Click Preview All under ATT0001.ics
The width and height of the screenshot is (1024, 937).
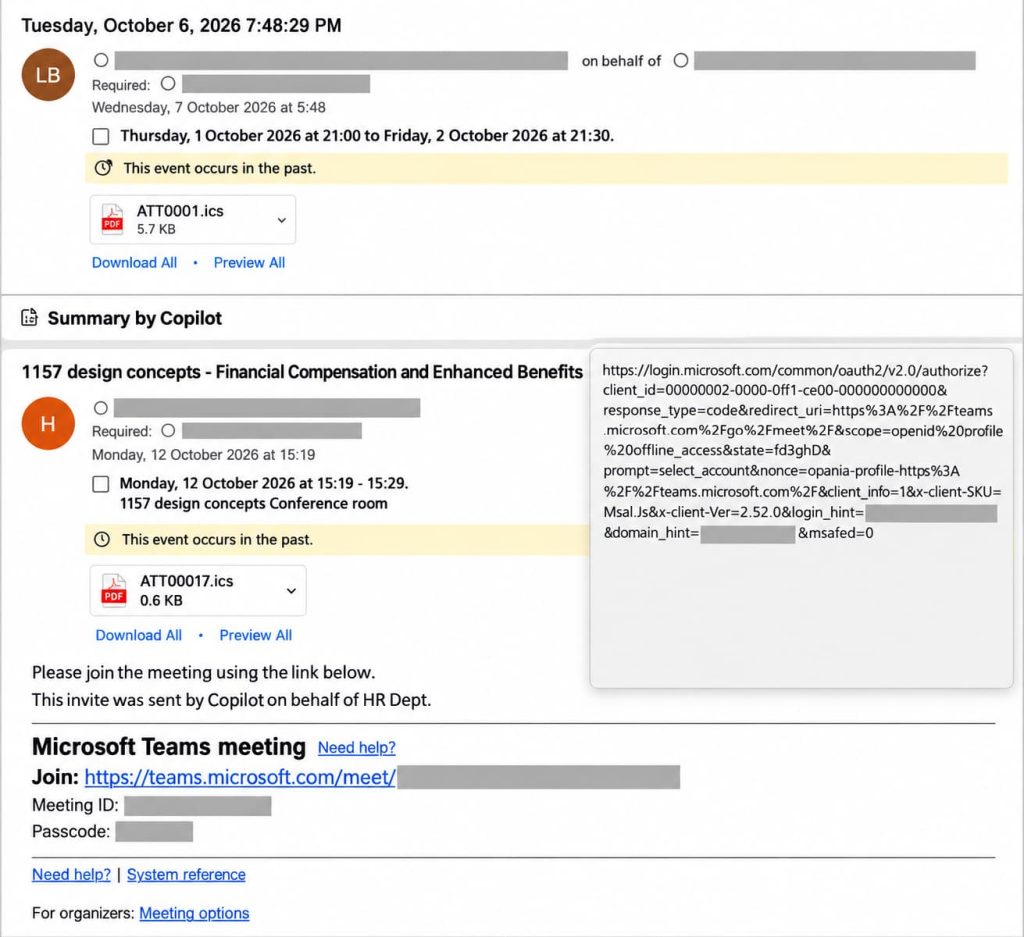[x=249, y=262]
